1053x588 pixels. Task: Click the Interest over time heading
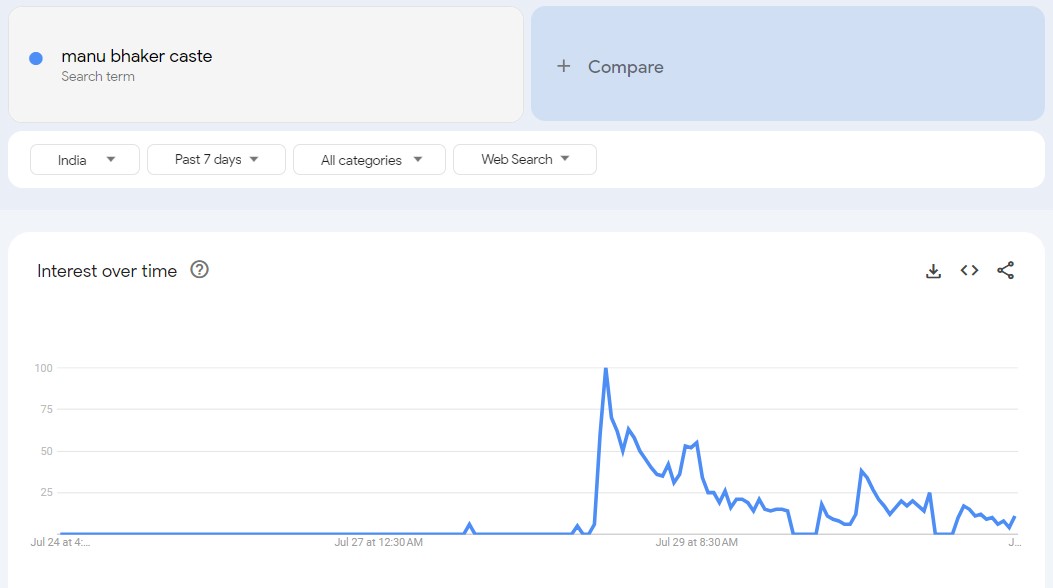pyautogui.click(x=107, y=271)
